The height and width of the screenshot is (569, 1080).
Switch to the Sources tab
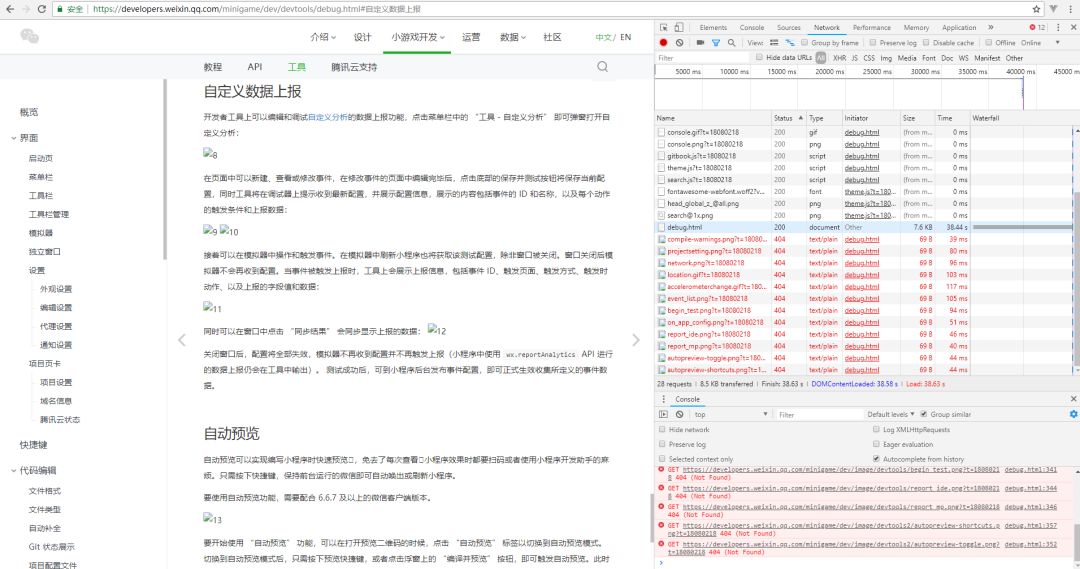click(789, 28)
